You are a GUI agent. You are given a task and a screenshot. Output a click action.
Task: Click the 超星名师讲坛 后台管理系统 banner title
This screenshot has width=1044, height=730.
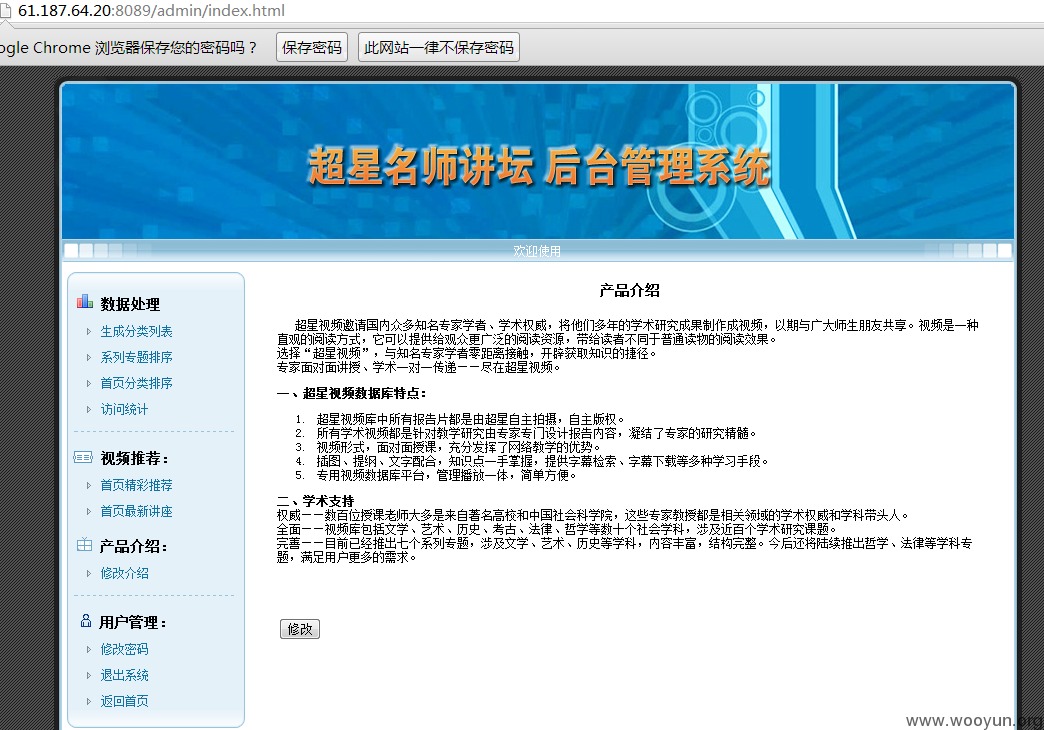(x=538, y=165)
